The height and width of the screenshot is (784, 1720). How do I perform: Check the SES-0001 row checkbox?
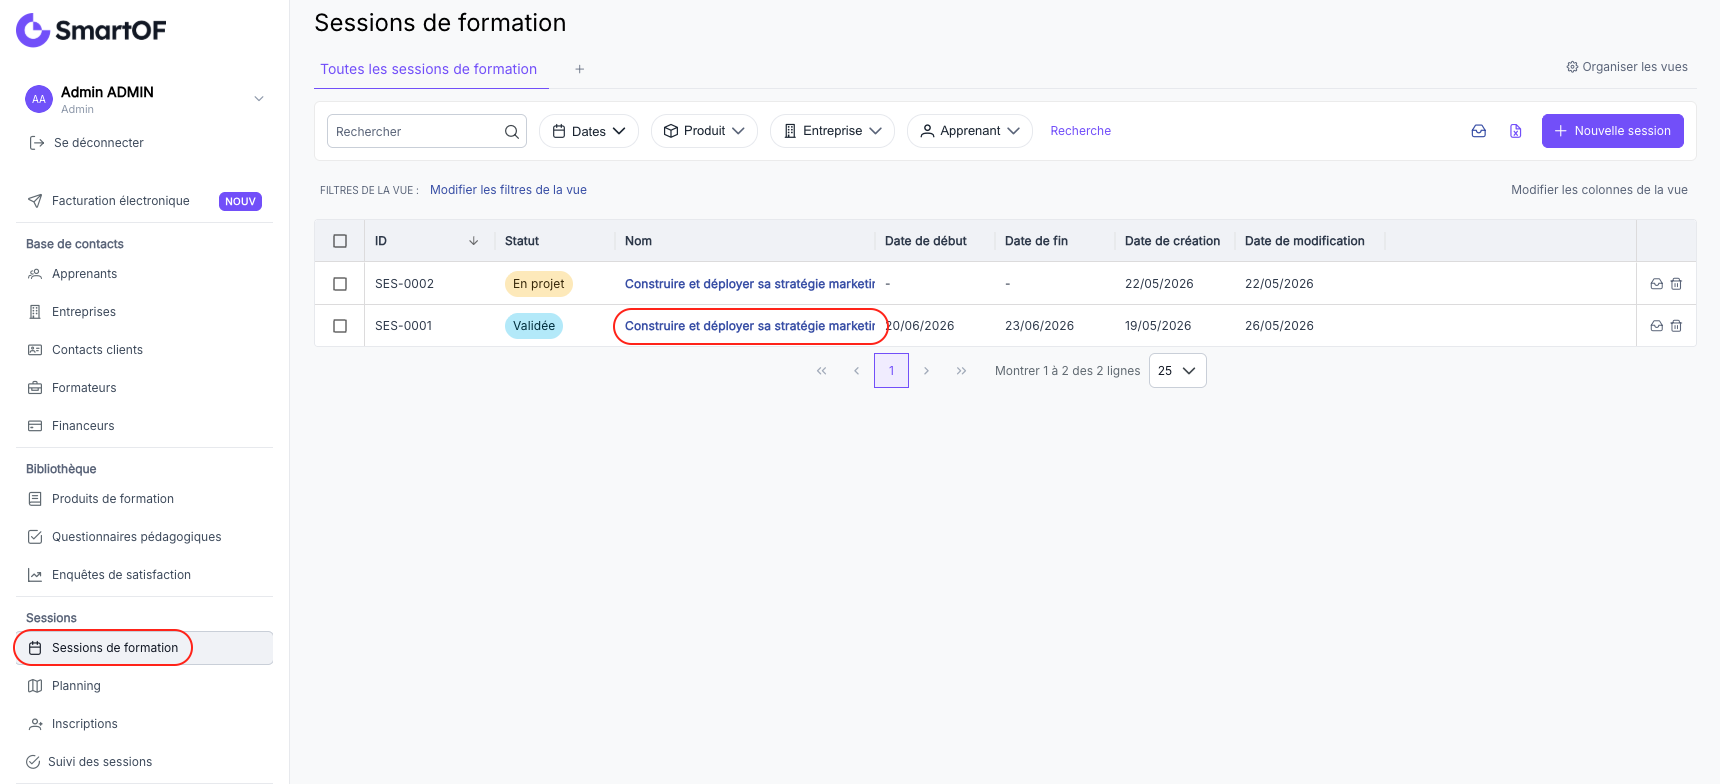(x=340, y=326)
